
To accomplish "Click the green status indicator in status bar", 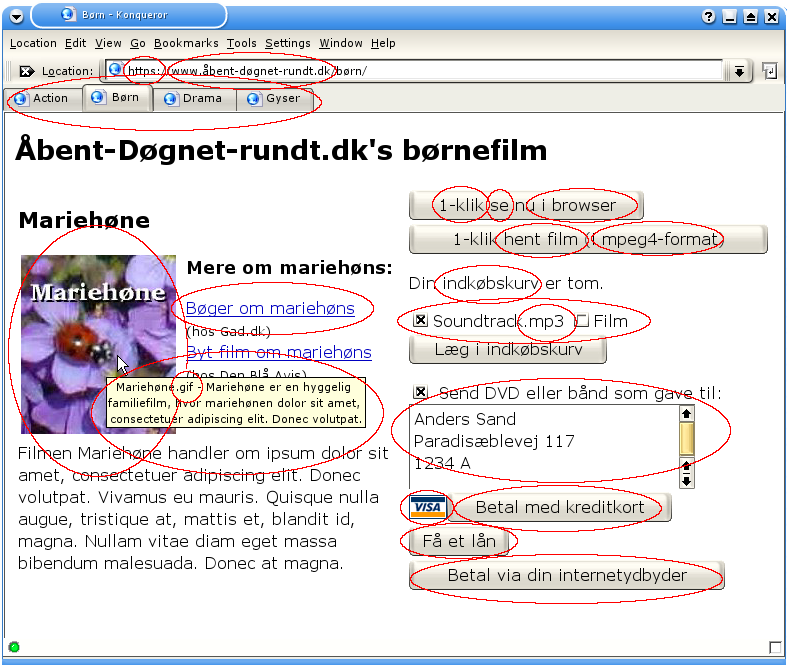I will pyautogui.click(x=14, y=647).
